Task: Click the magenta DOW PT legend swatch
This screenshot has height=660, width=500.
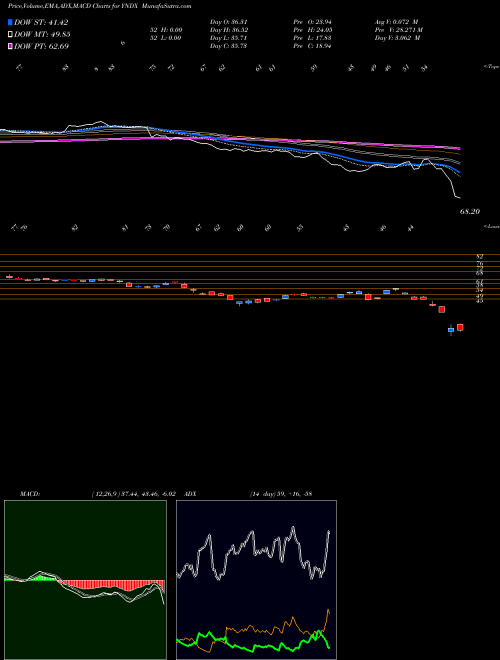Action: point(10,46)
